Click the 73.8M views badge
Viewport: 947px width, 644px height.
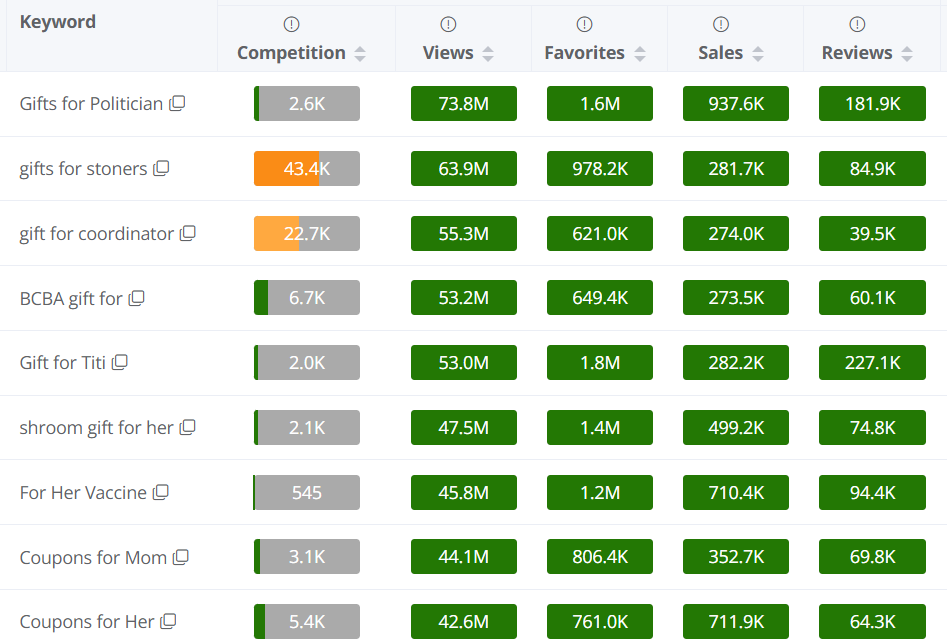point(464,104)
